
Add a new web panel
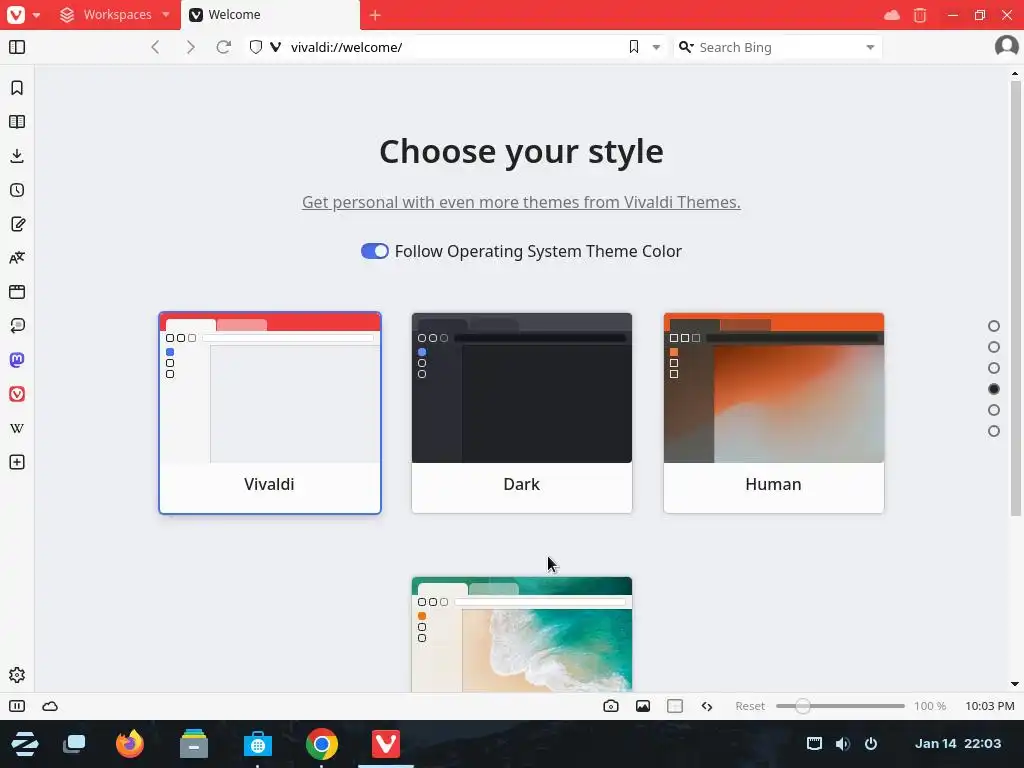coord(17,462)
